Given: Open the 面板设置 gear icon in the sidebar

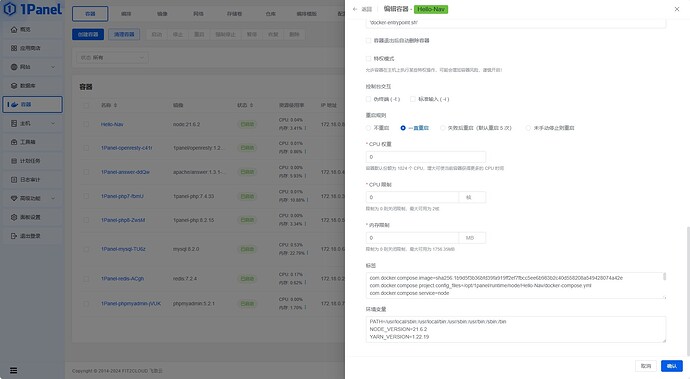Looking at the screenshot, I should click(14, 217).
